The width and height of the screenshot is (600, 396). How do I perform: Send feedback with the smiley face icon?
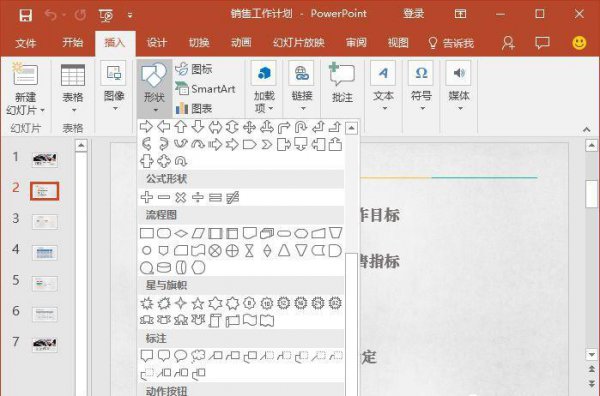click(x=579, y=42)
